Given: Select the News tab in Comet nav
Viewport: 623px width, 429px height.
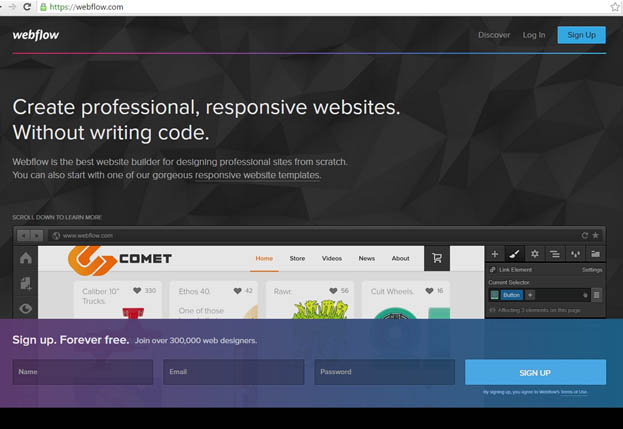Looking at the screenshot, I should click(x=367, y=258).
